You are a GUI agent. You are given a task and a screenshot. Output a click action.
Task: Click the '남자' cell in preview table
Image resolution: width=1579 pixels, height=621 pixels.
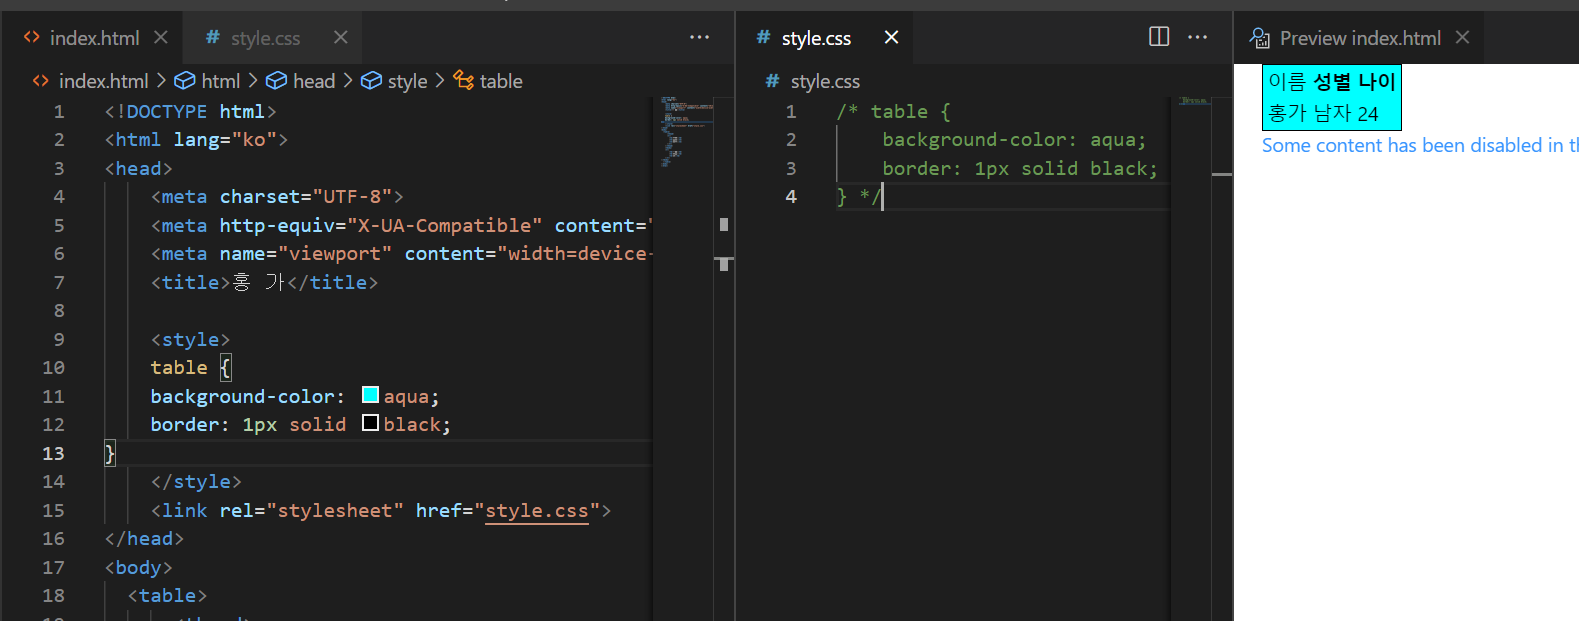1333,113
